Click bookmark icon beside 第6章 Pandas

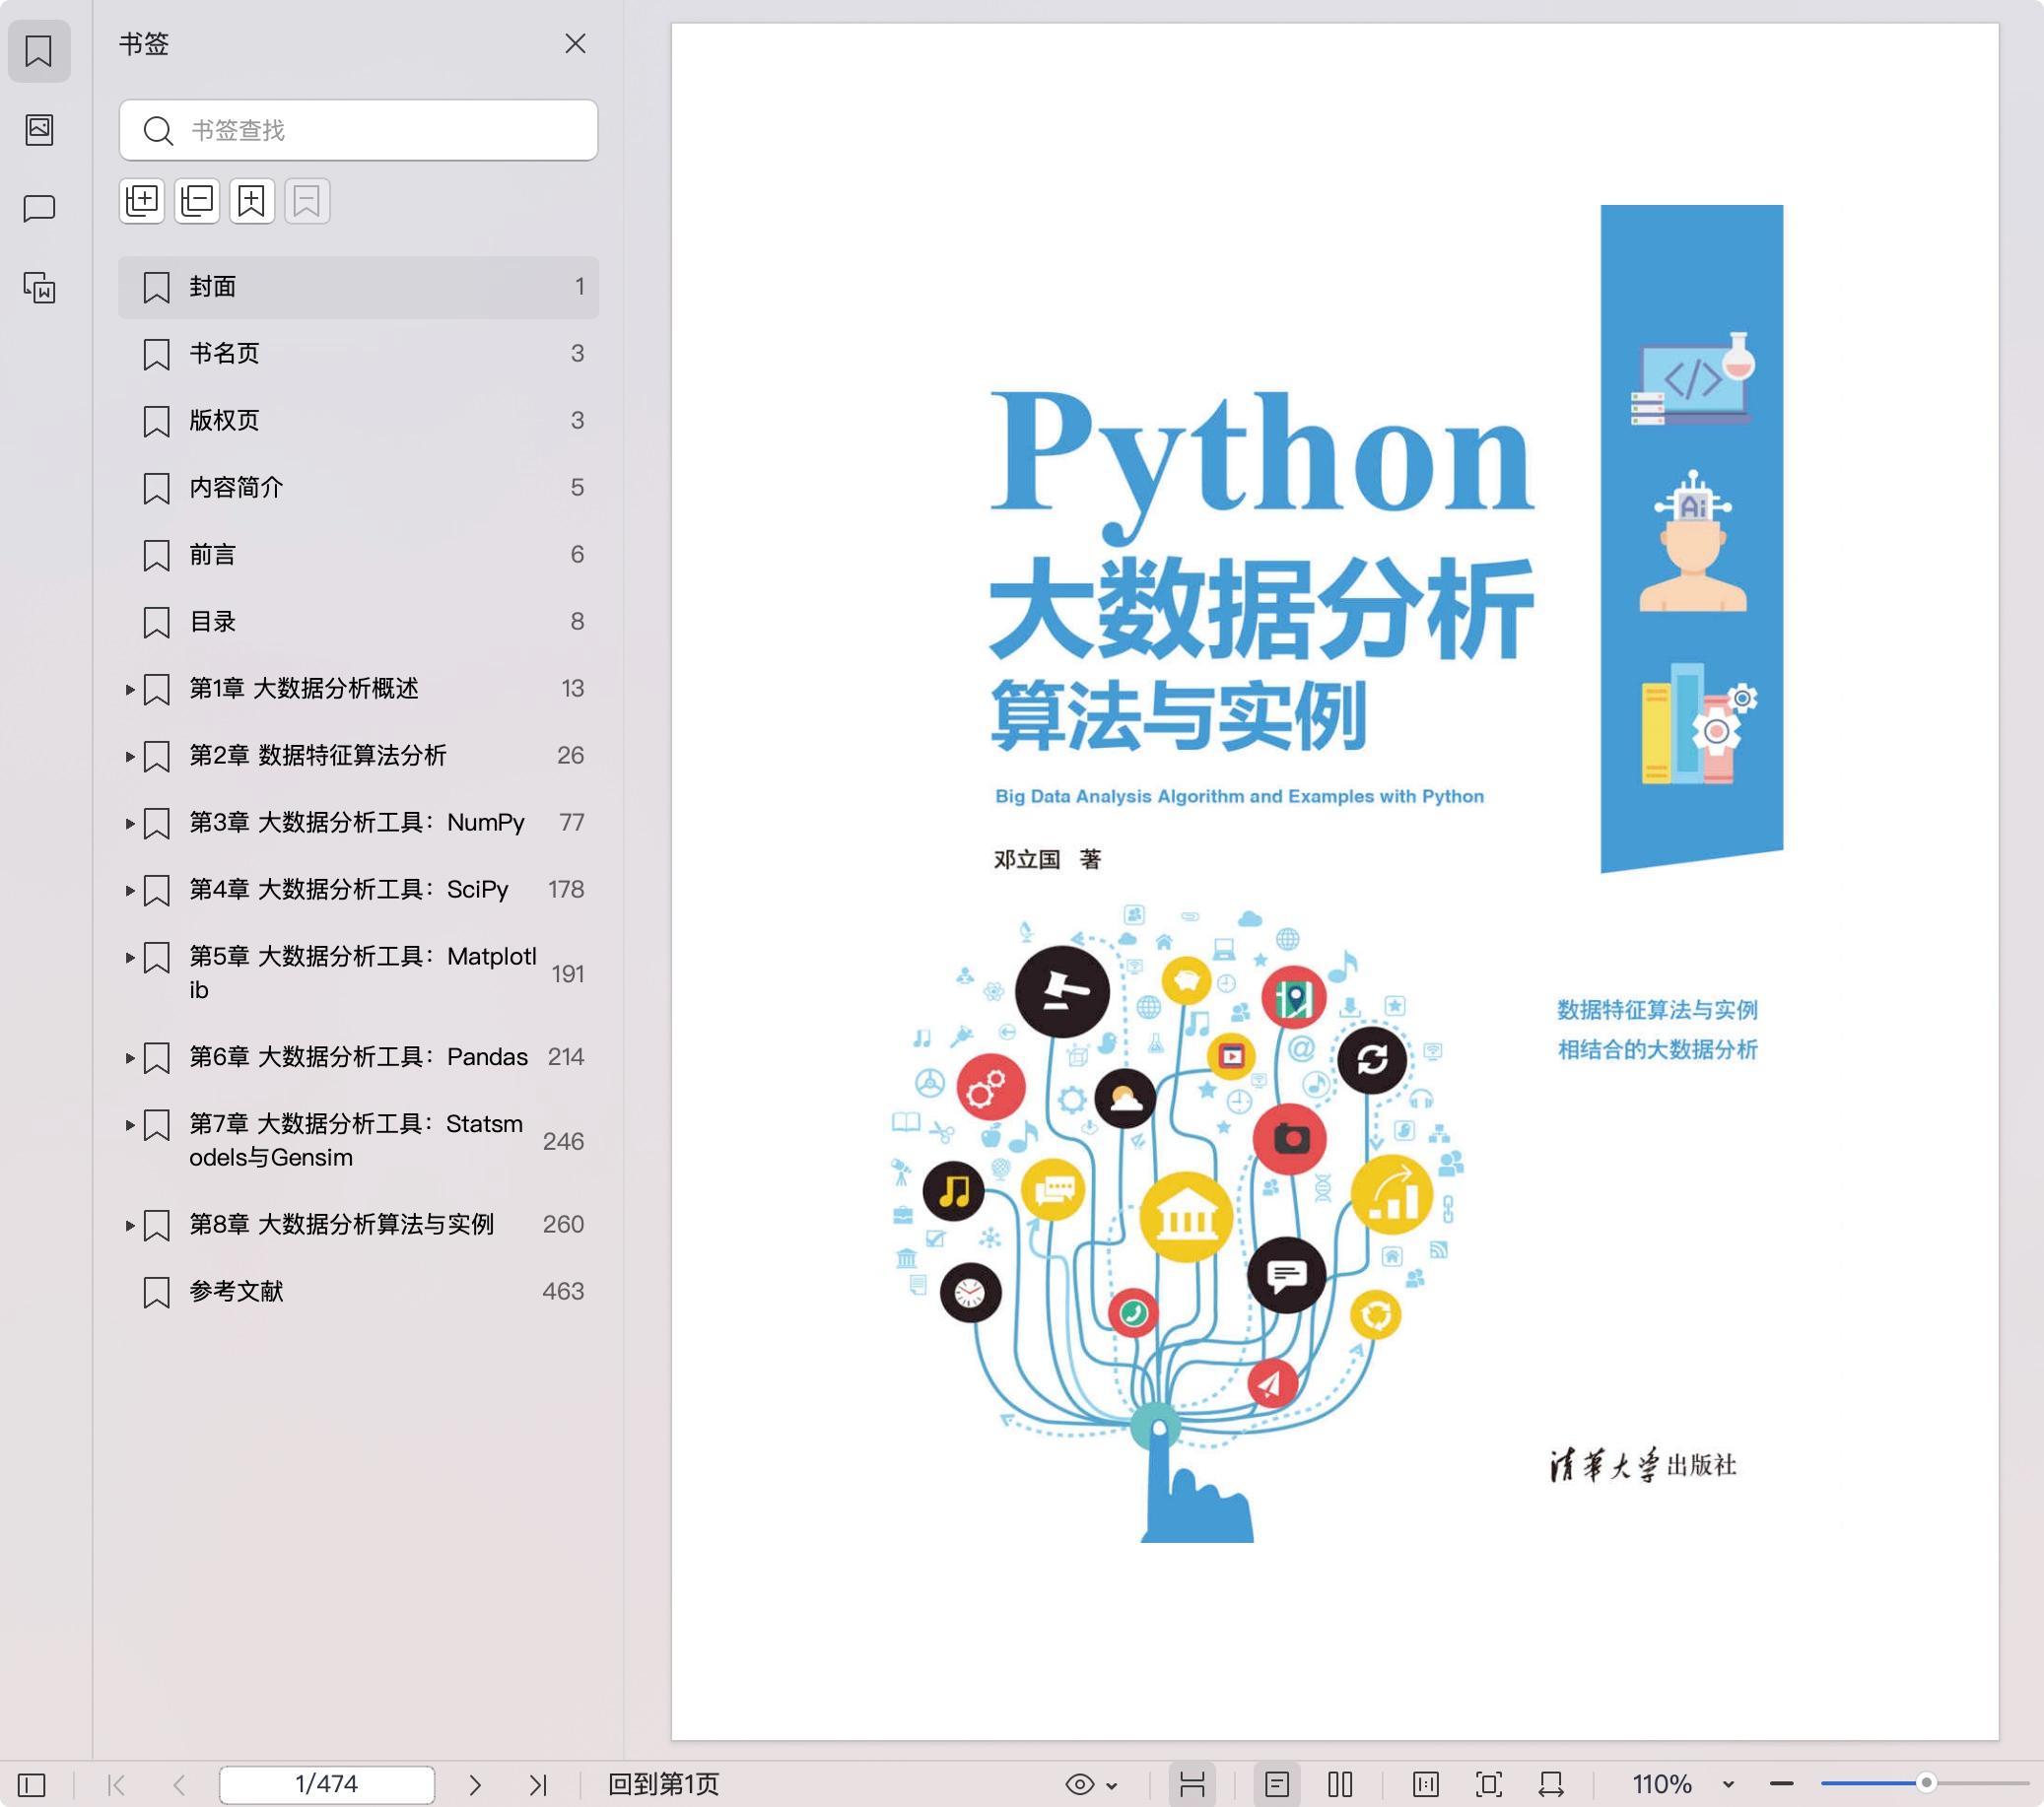coord(157,1058)
